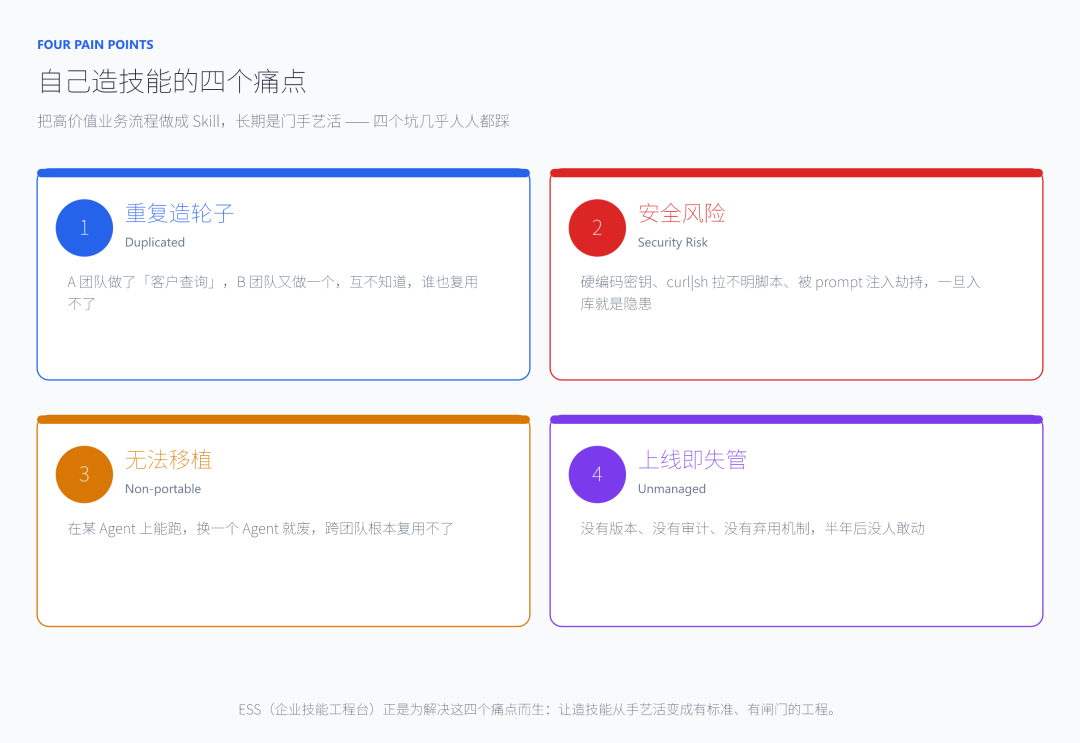This screenshot has height=743, width=1080.
Task: Click the blue top bar of 重复造轮子 card
Action: [x=283, y=173]
